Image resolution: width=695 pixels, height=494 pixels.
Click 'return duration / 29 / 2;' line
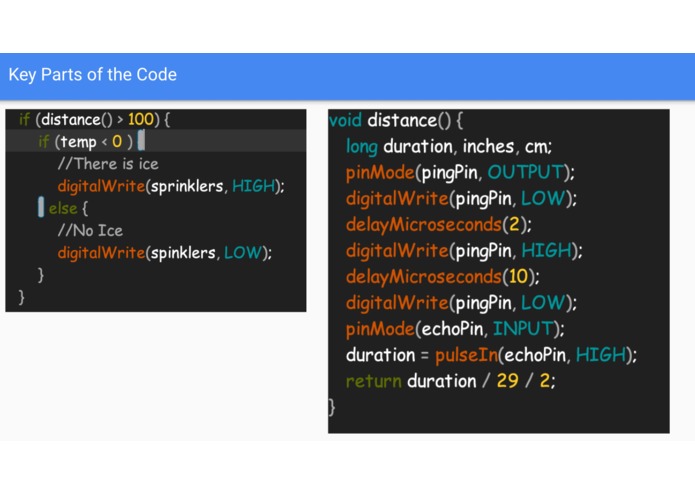click(x=450, y=381)
